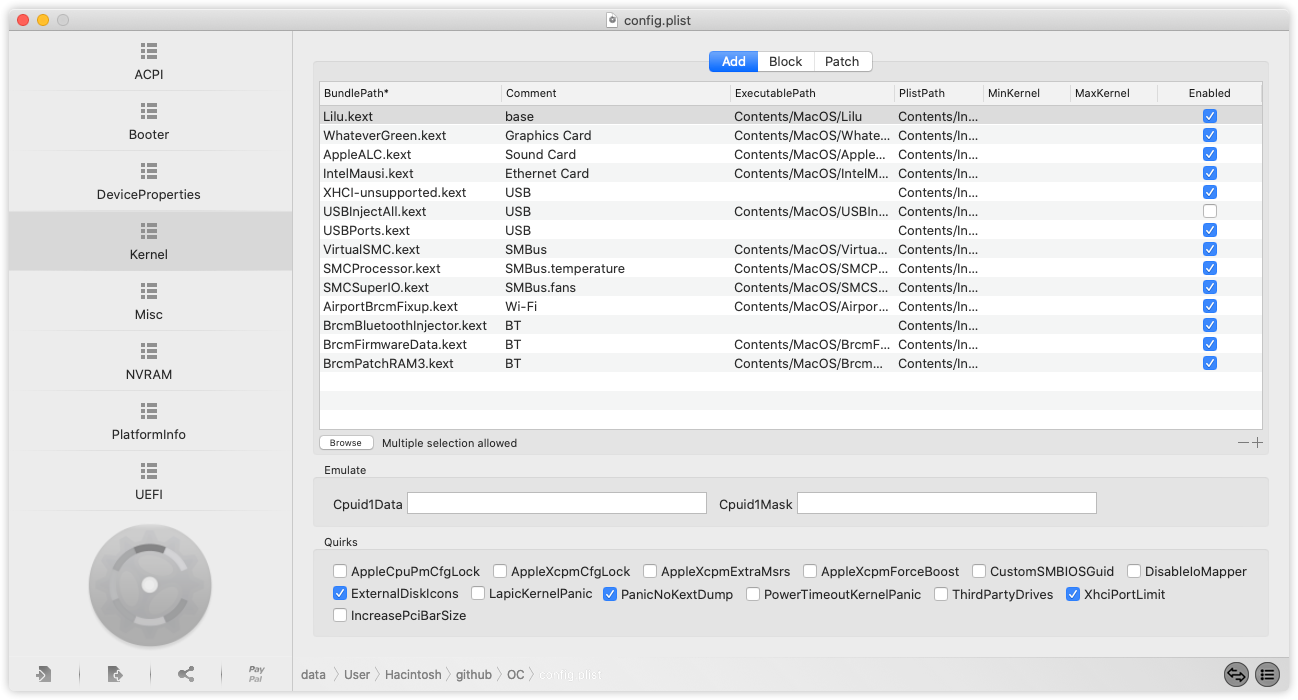Disable the XhciPortLimit quirk
Viewport: 1298px width, 700px height.
point(1073,594)
